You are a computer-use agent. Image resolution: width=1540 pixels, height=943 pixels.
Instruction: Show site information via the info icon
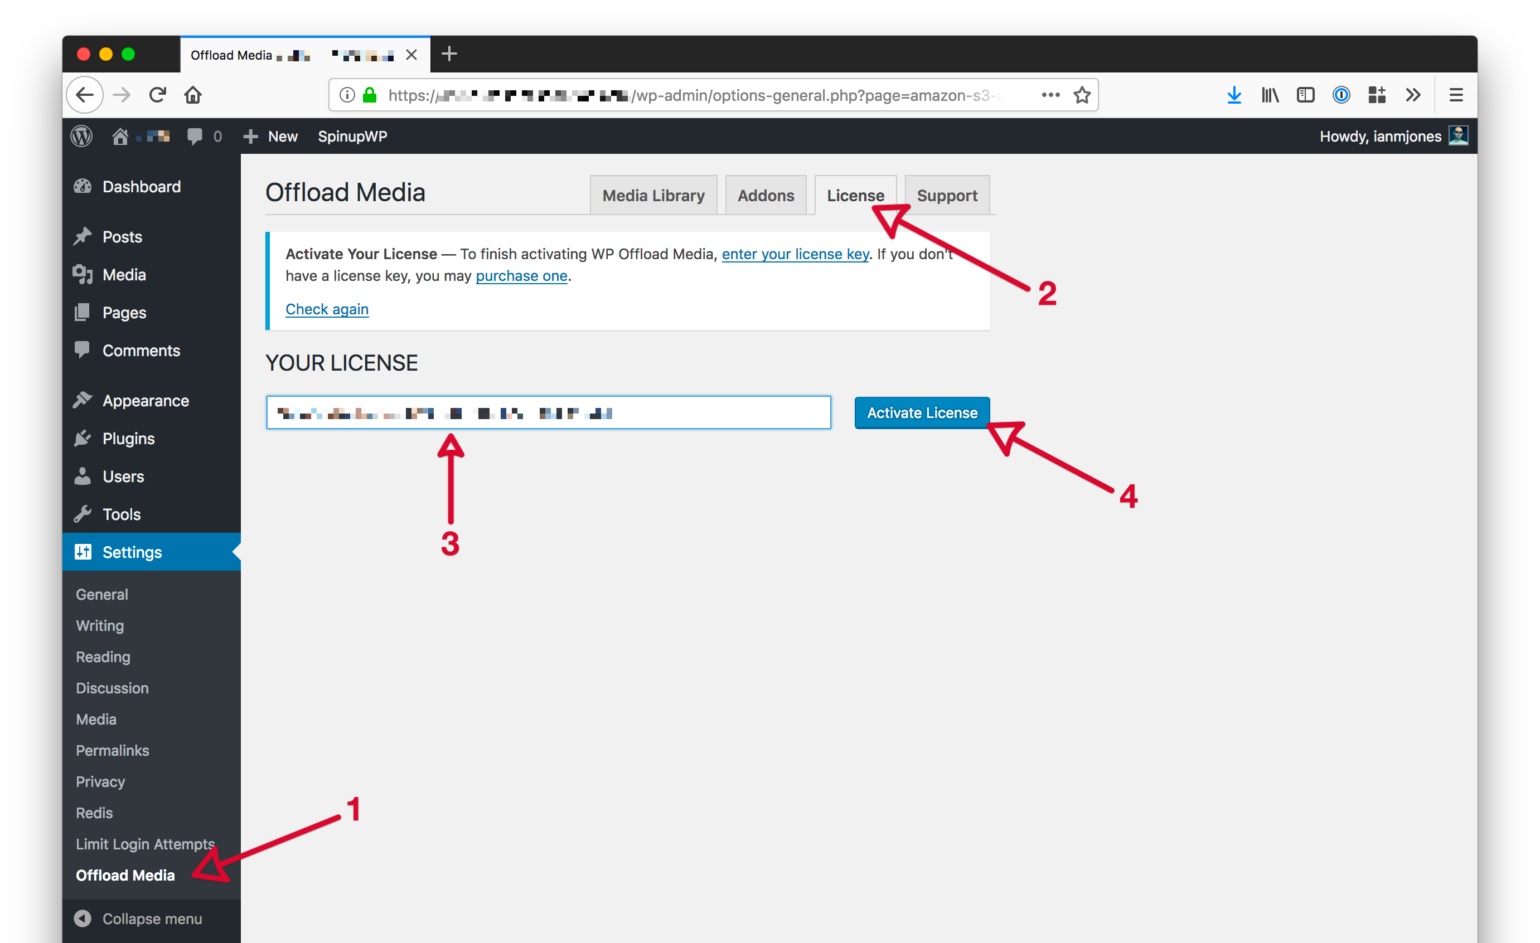tap(347, 95)
